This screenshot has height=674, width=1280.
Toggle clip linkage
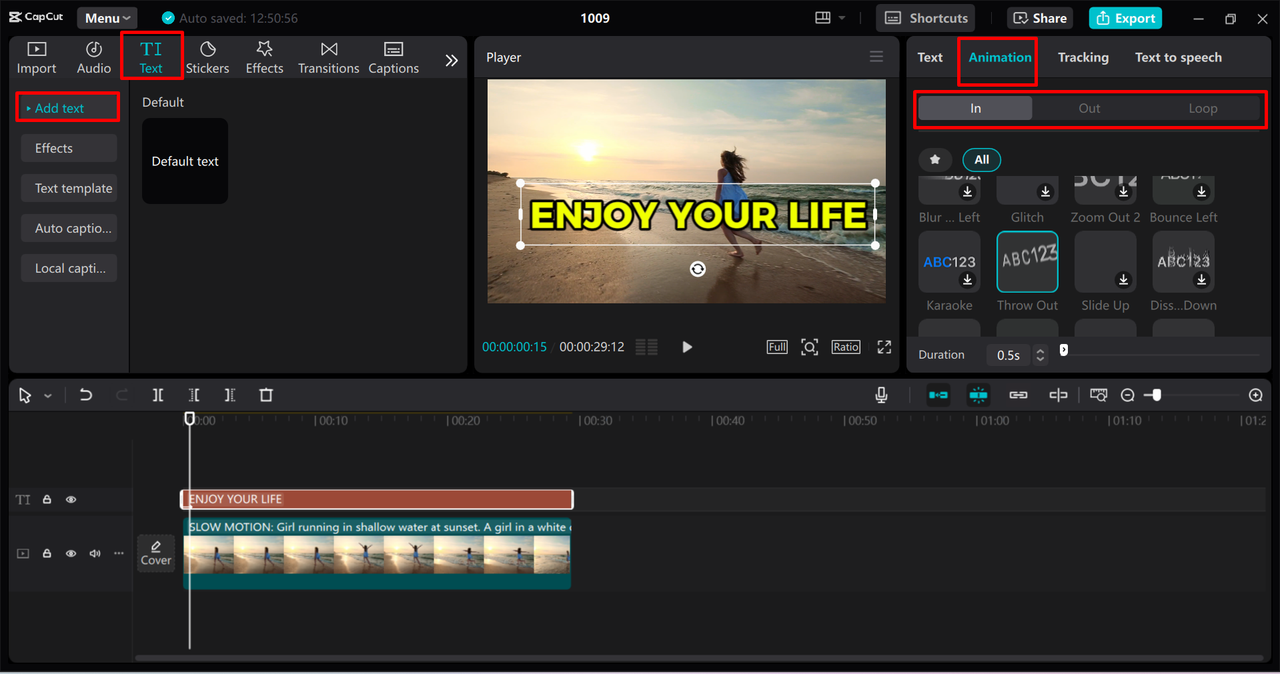pyautogui.click(x=1018, y=395)
